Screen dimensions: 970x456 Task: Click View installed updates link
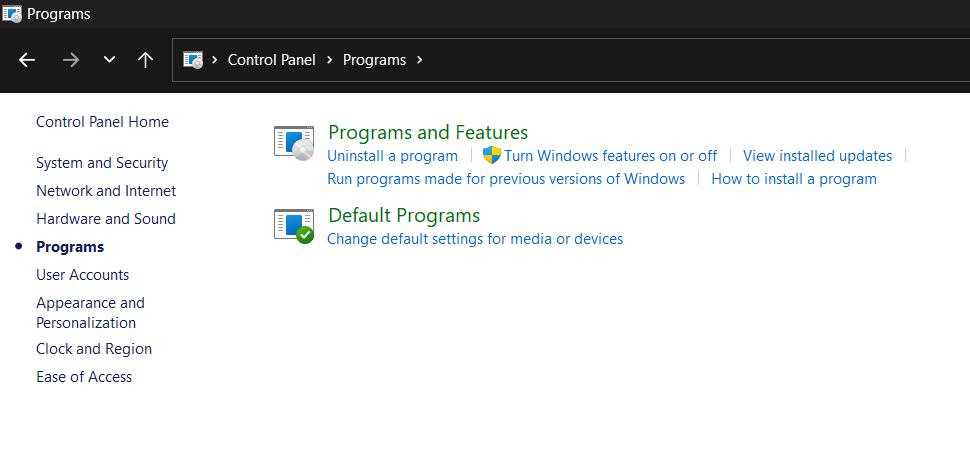pyautogui.click(x=817, y=156)
